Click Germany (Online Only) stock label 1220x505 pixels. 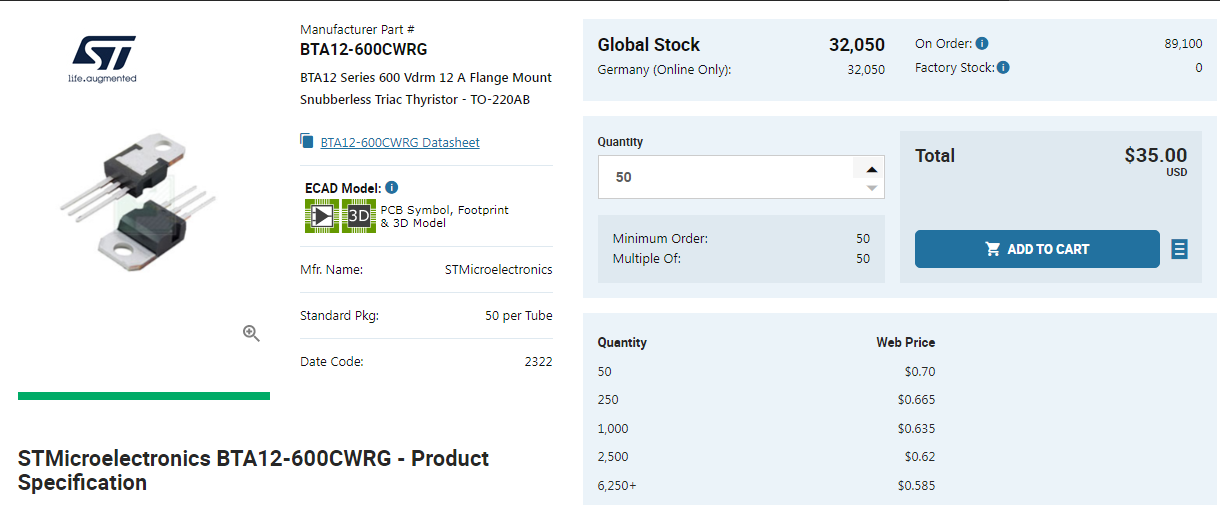click(x=664, y=70)
